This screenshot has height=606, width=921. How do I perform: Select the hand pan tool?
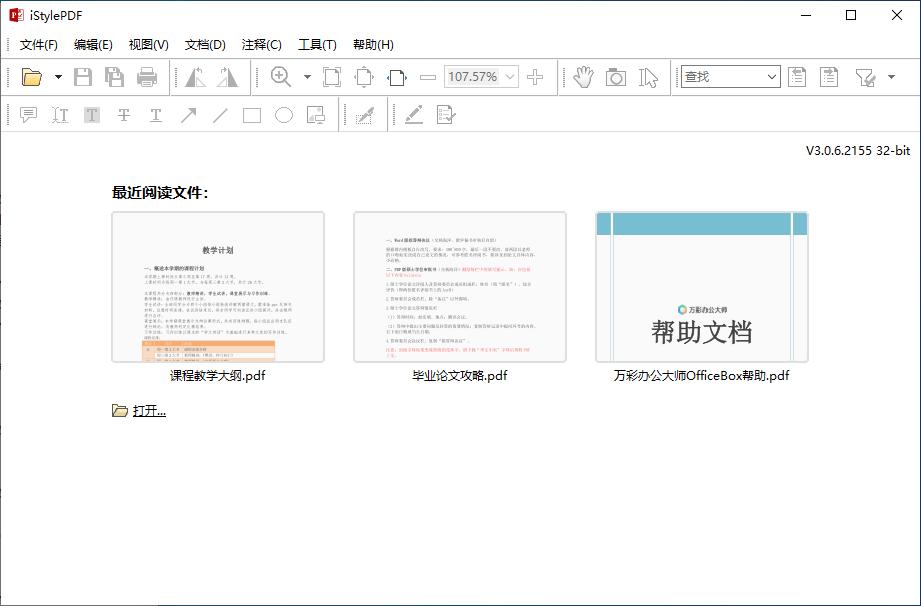tap(583, 76)
